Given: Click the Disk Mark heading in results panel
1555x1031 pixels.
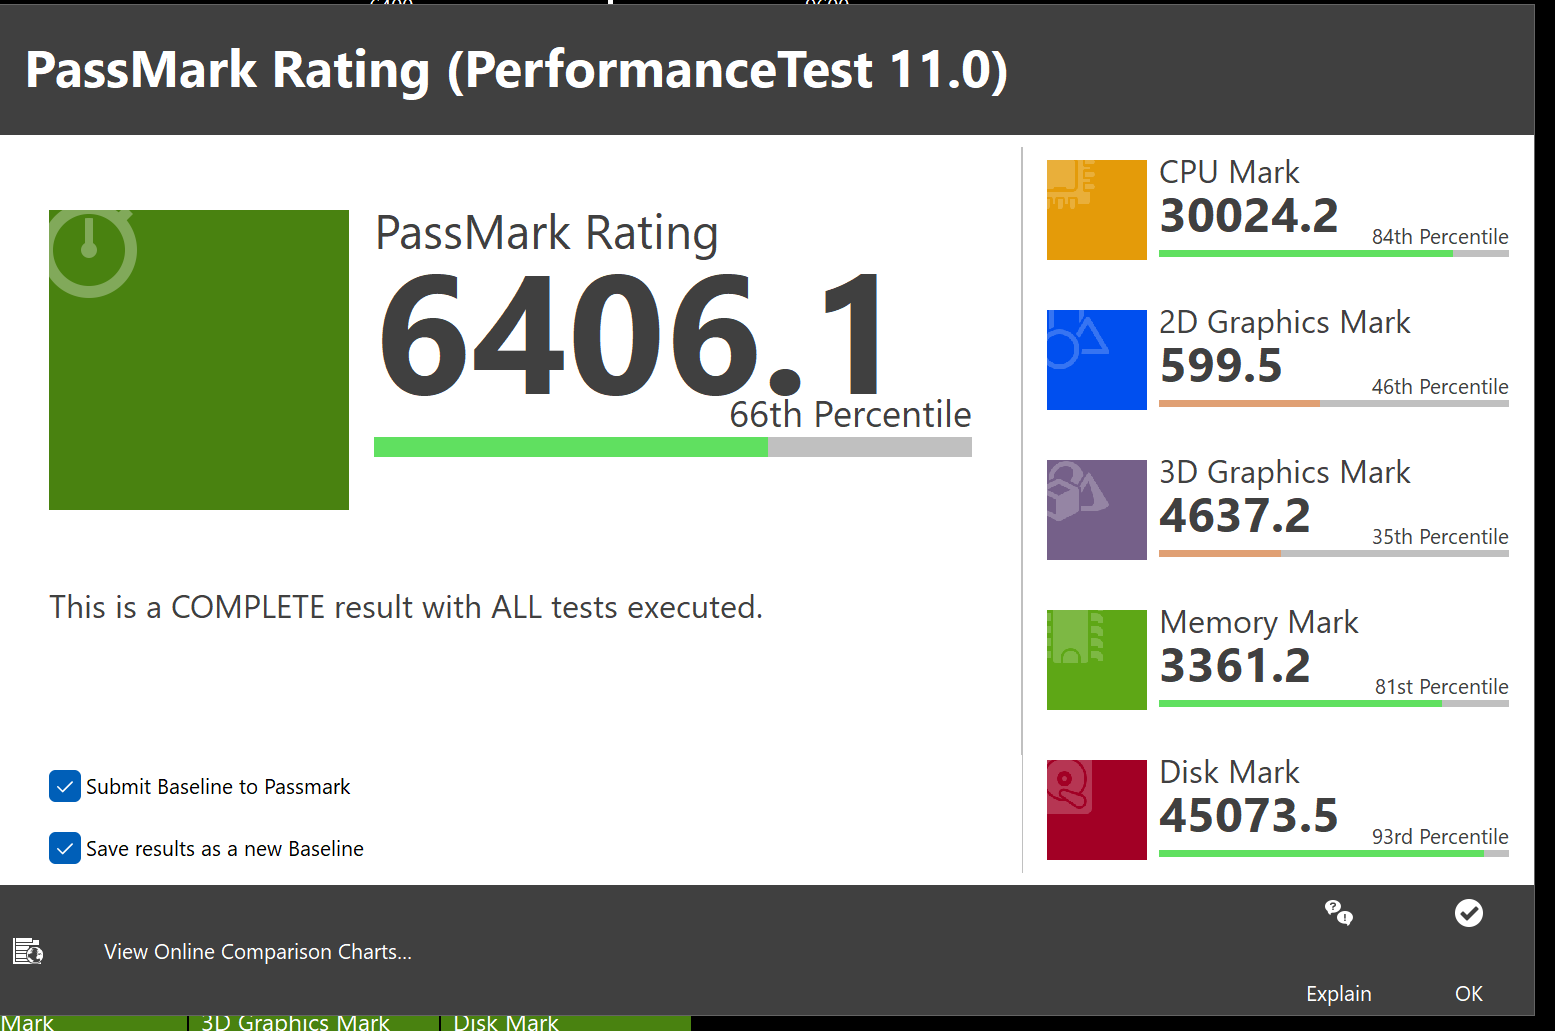Looking at the screenshot, I should pyautogui.click(x=1229, y=772).
